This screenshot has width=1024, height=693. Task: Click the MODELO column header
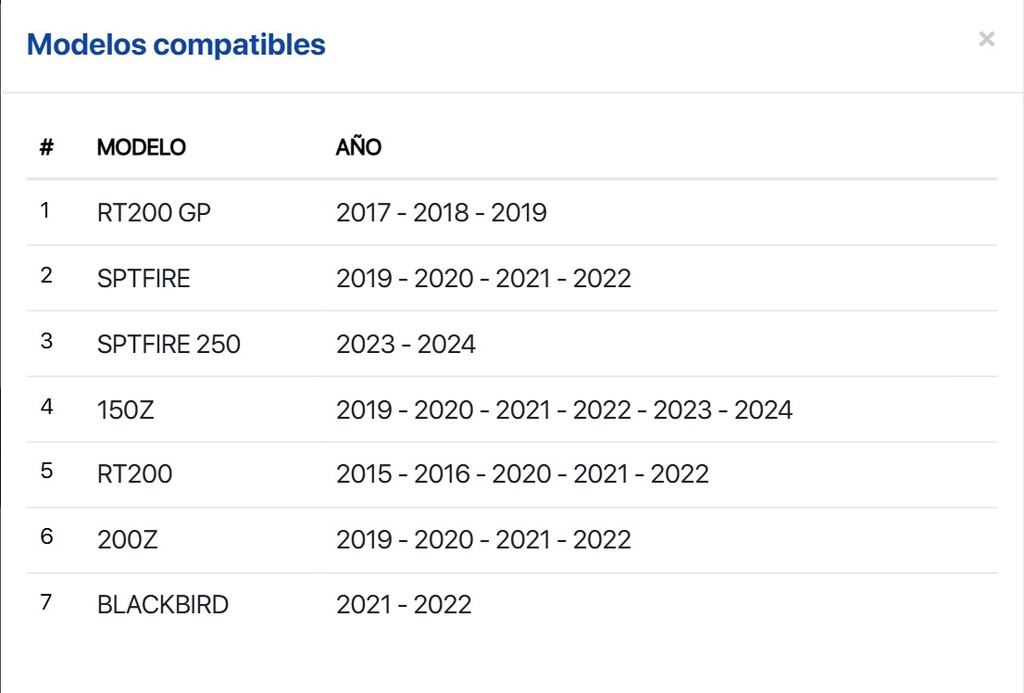(141, 147)
